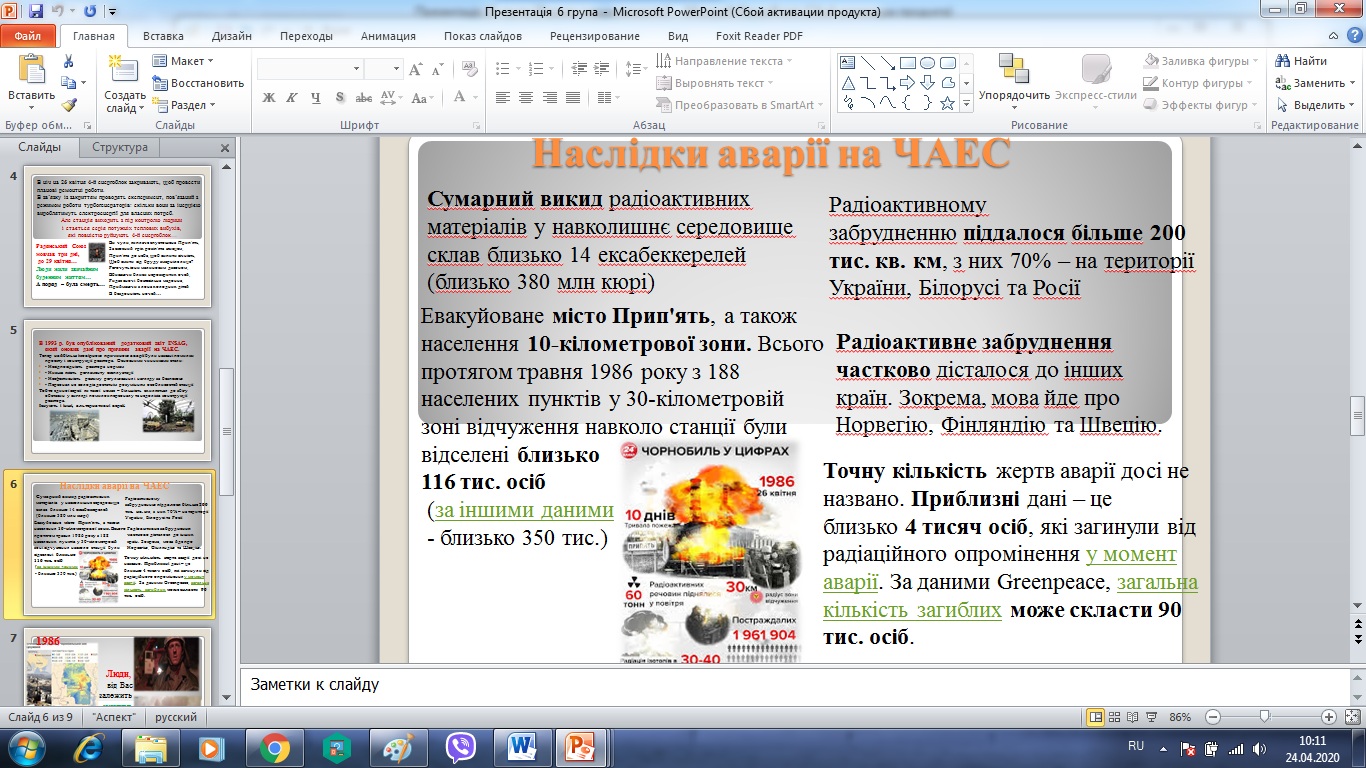1366x768 pixels.
Task: Open the Макет layout dropdown
Action: pyautogui.click(x=182, y=61)
